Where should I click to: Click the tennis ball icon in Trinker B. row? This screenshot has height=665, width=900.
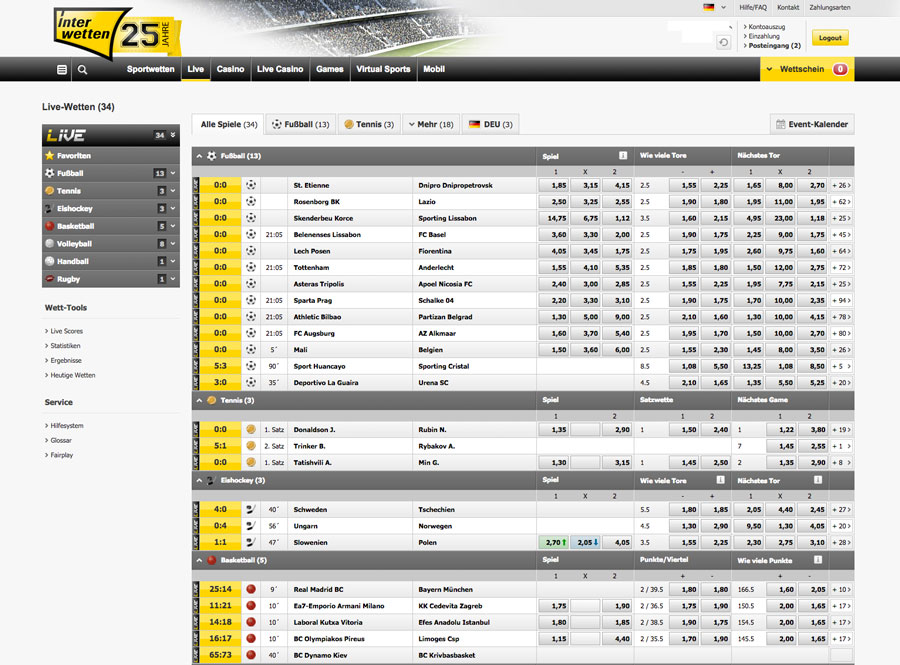[251, 446]
